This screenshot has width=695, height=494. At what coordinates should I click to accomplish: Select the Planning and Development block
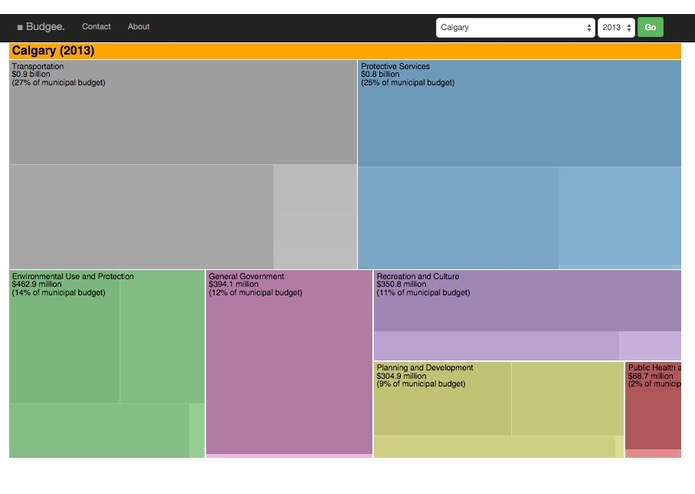[499, 410]
